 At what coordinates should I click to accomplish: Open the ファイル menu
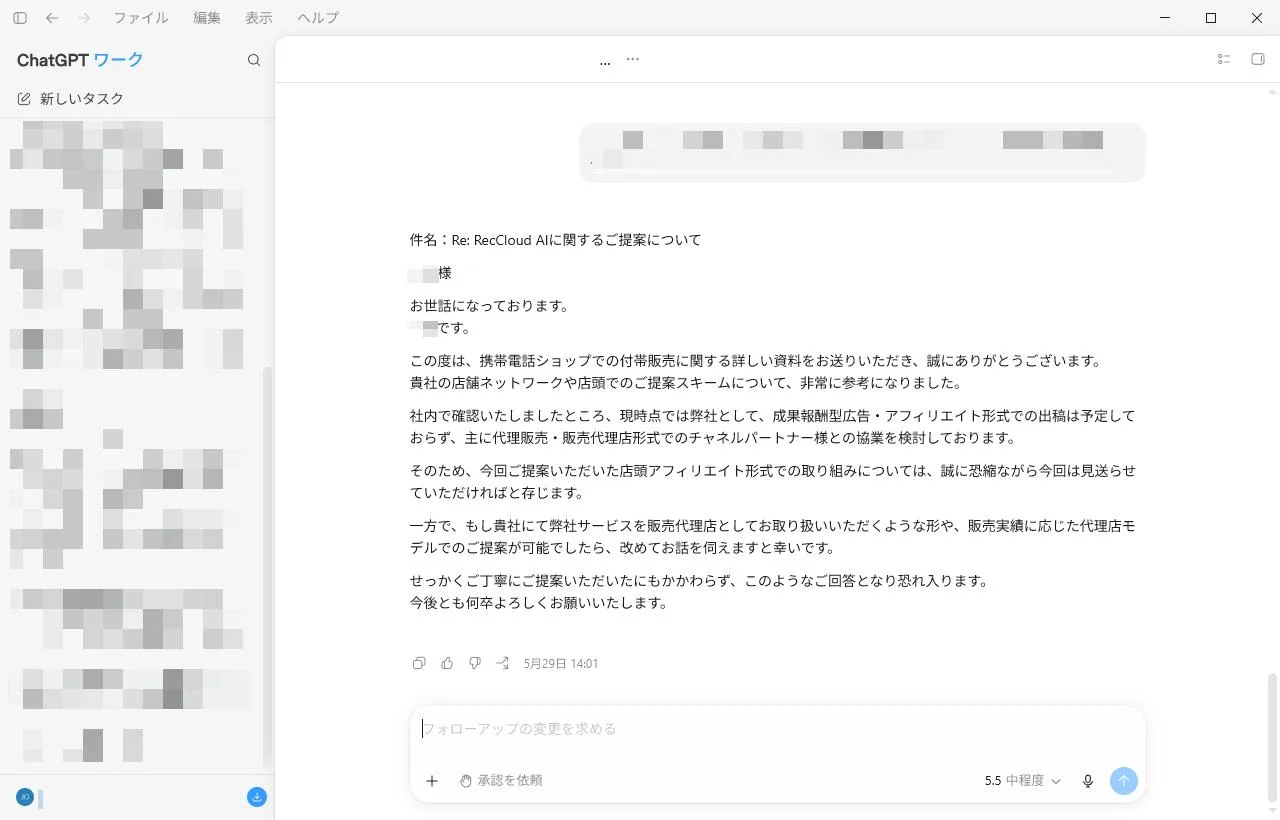coord(140,18)
